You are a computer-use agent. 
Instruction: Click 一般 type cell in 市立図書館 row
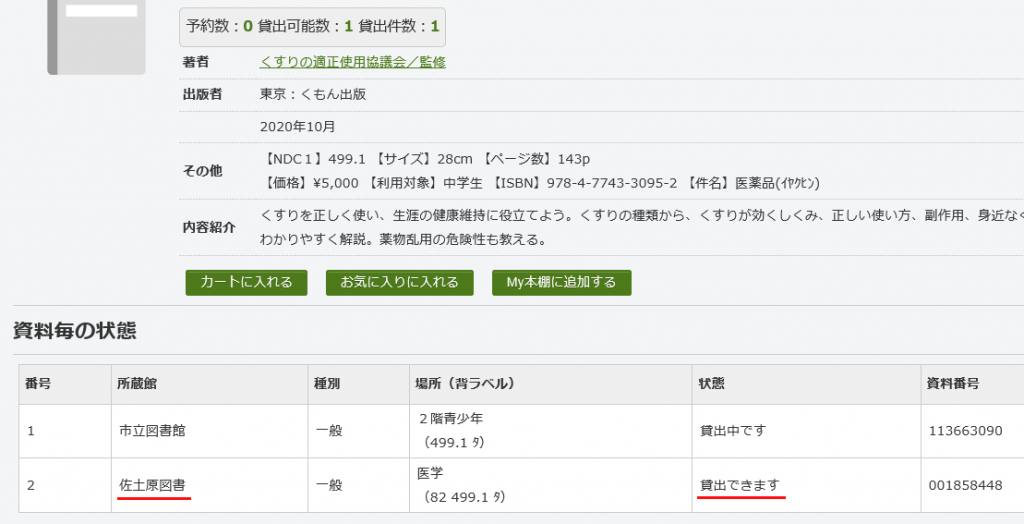tap(359, 431)
